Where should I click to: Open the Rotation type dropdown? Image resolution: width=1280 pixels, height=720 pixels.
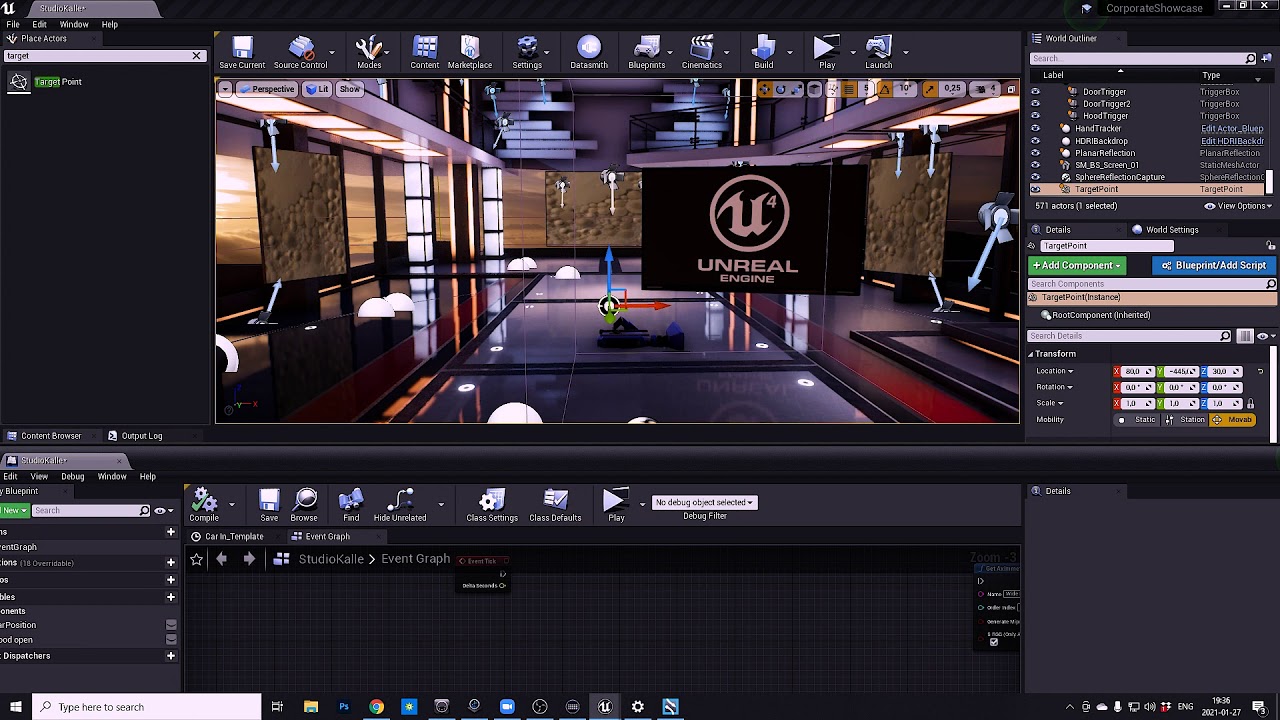click(x=1055, y=387)
